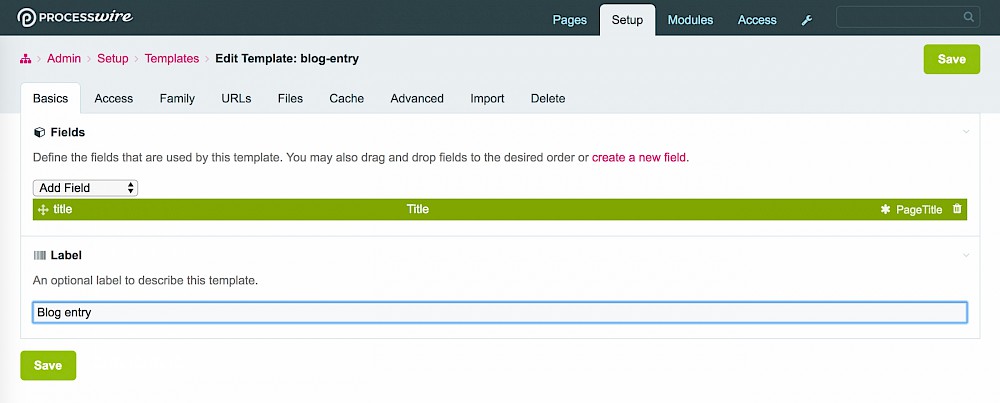The width and height of the screenshot is (1000, 403).
Task: Click the Edit Template: blog-entry heading
Action: coord(287,59)
